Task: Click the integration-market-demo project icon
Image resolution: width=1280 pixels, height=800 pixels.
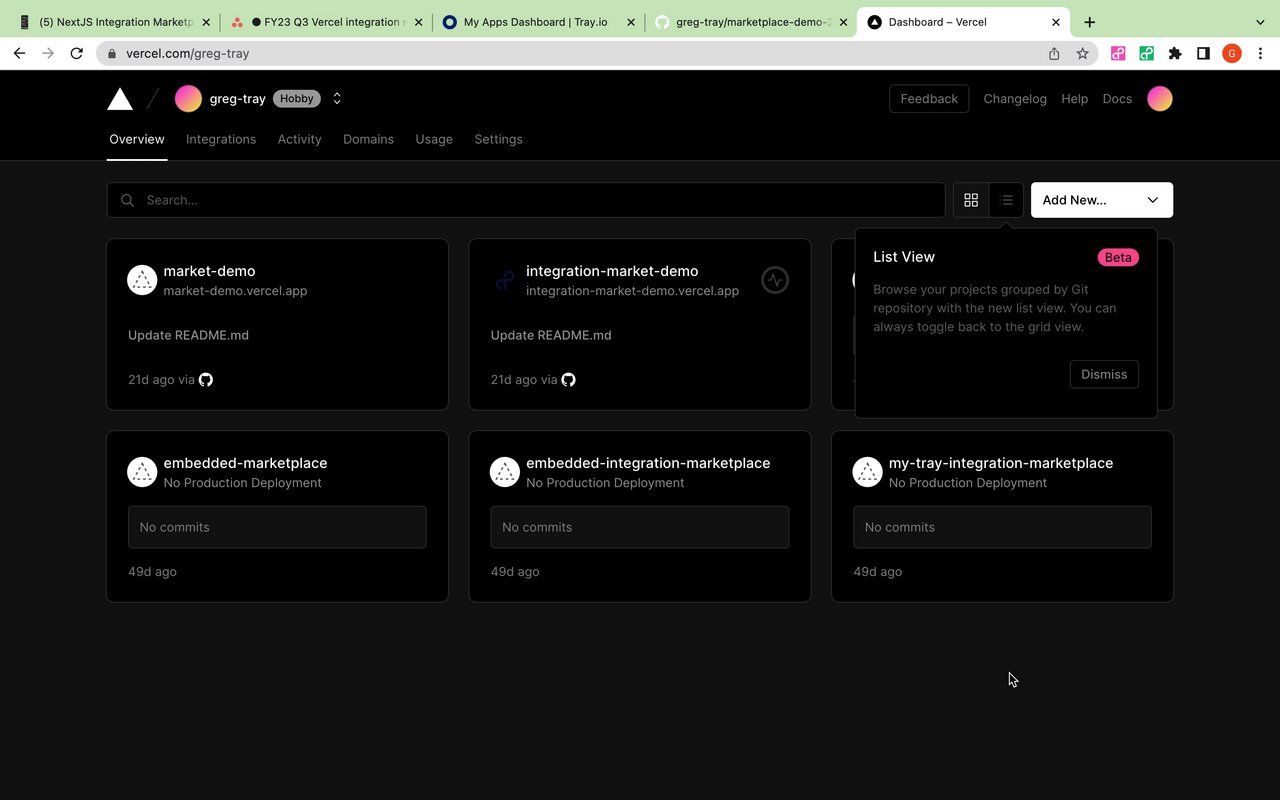Action: 505,280
